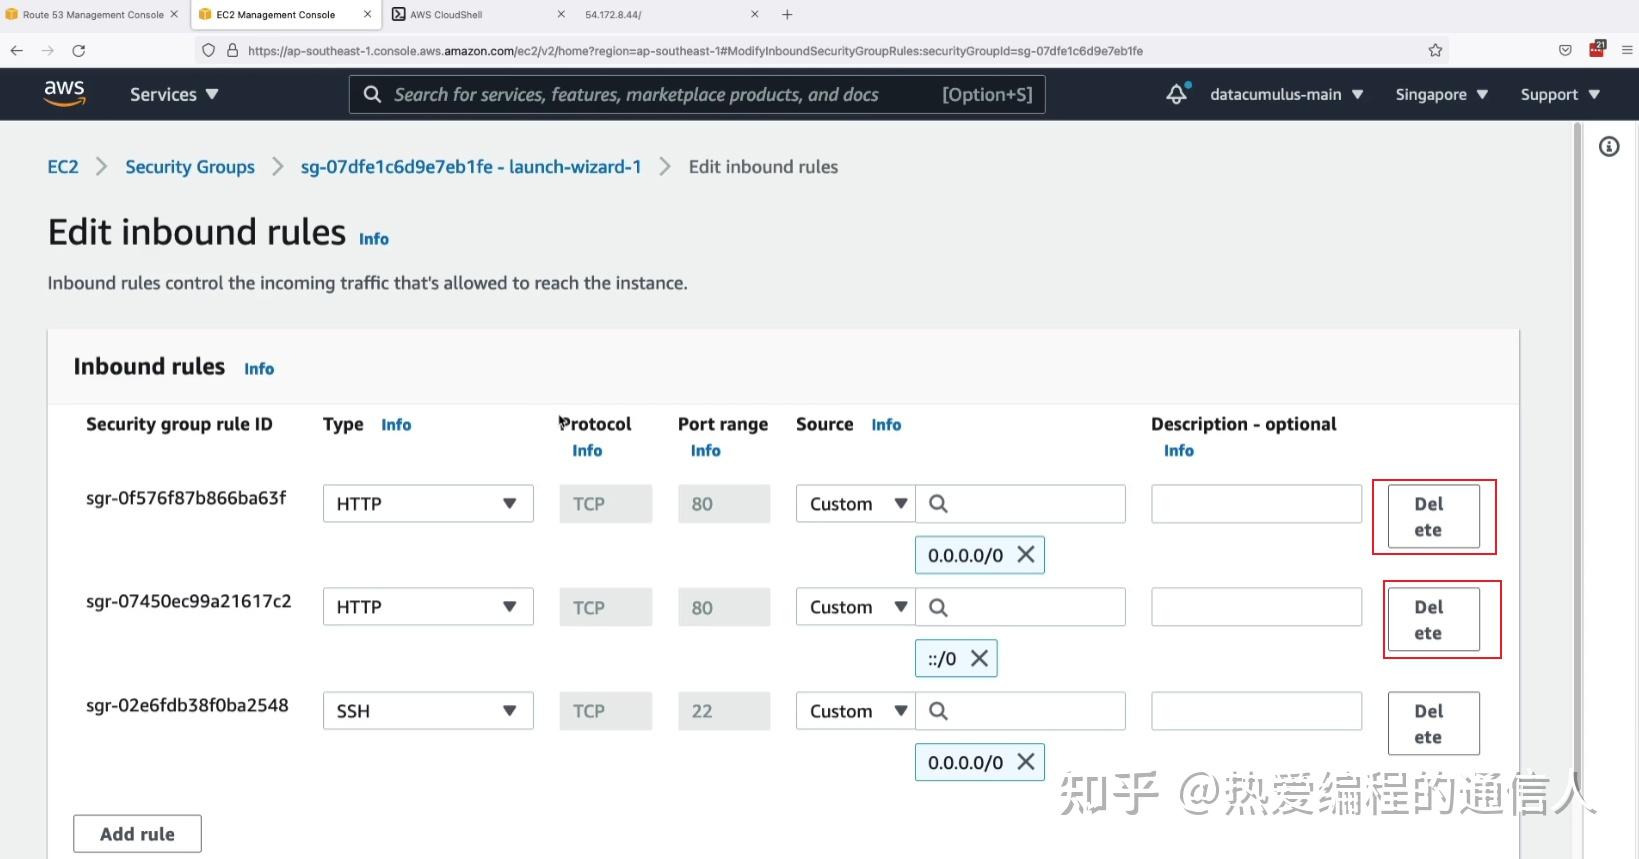Switch to the 54.172.8.44 tab
Viewport: 1639px width, 859px height.
click(614, 14)
